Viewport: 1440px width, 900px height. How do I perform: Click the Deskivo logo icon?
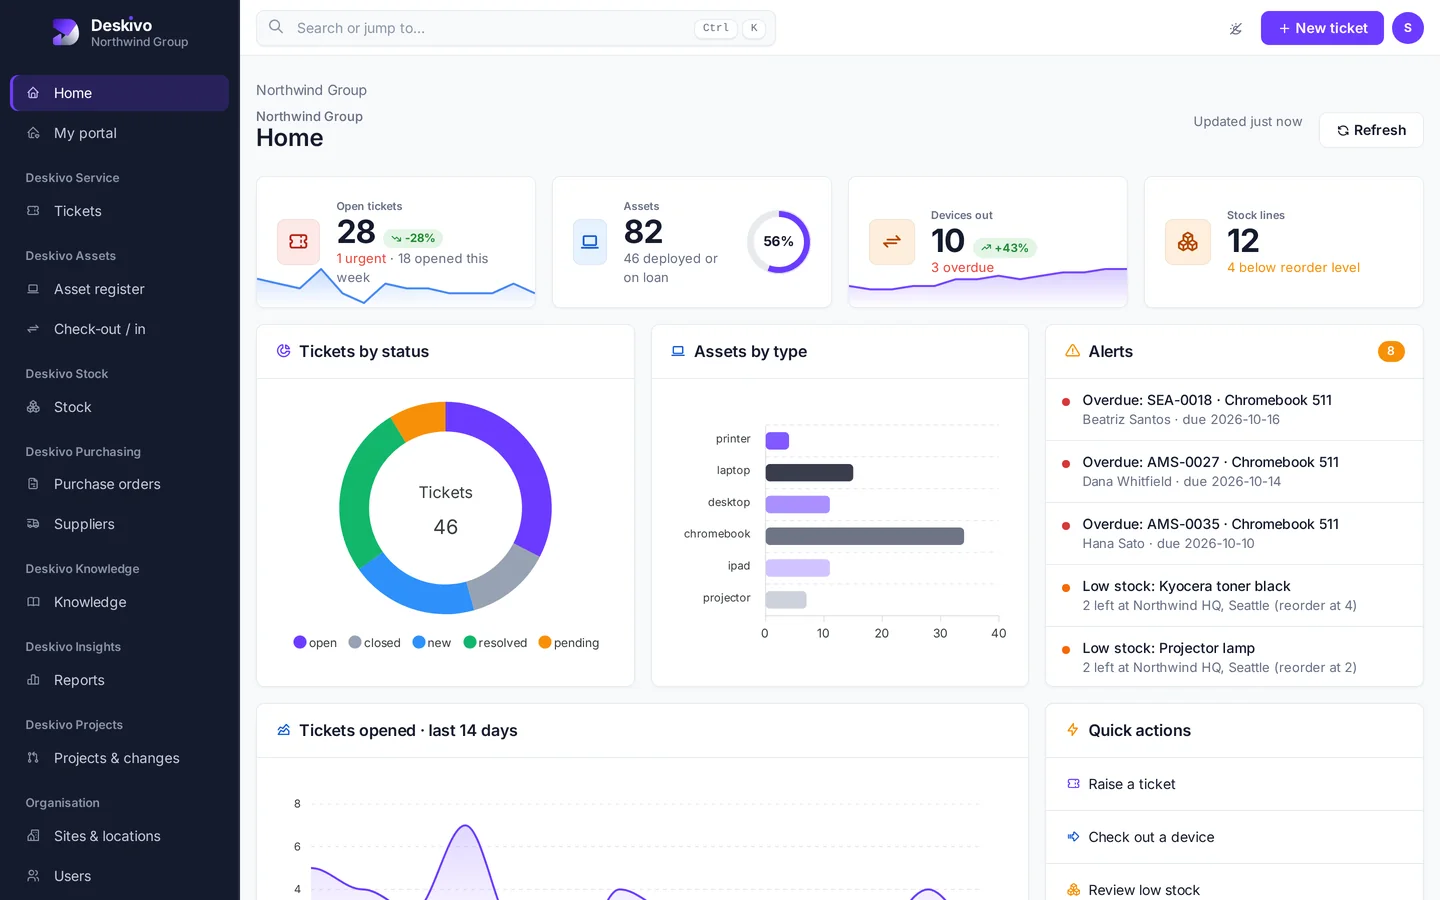click(65, 32)
